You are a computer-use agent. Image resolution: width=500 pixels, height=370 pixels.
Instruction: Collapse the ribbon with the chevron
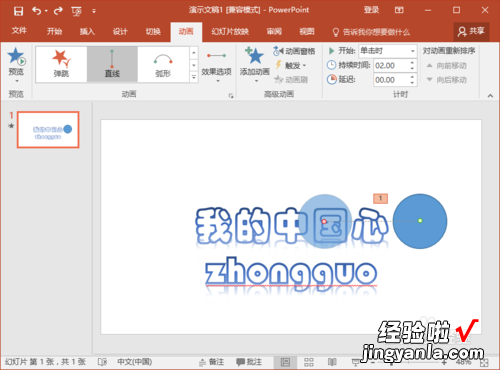point(490,96)
